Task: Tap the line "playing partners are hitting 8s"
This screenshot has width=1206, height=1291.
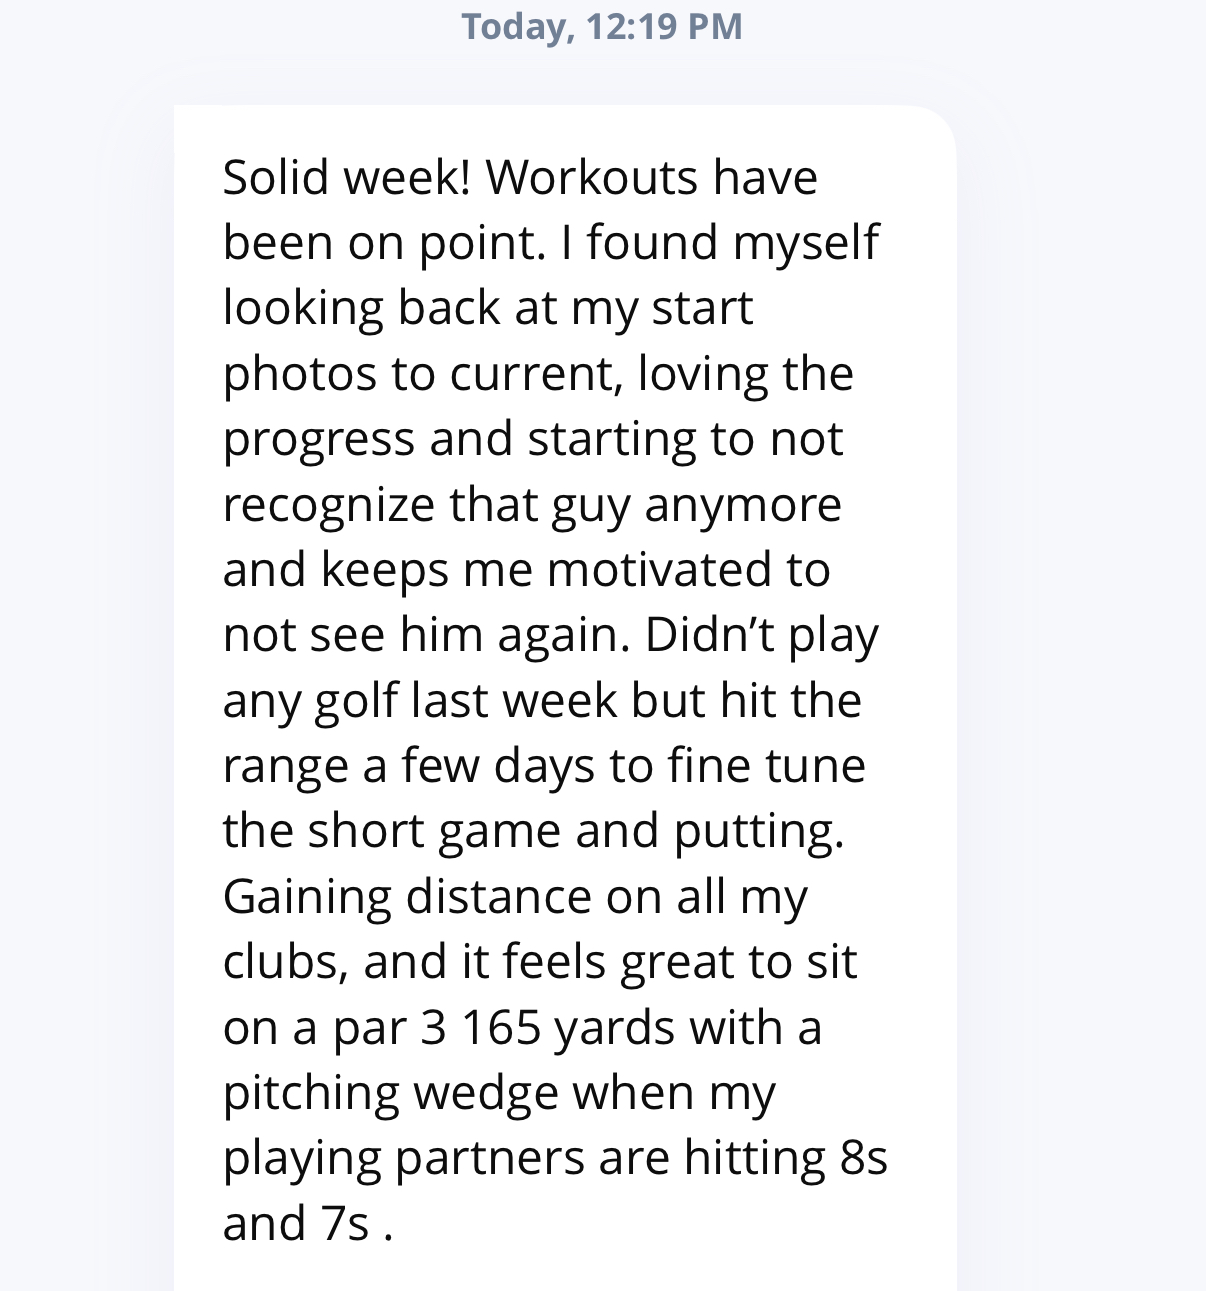Action: [555, 1158]
